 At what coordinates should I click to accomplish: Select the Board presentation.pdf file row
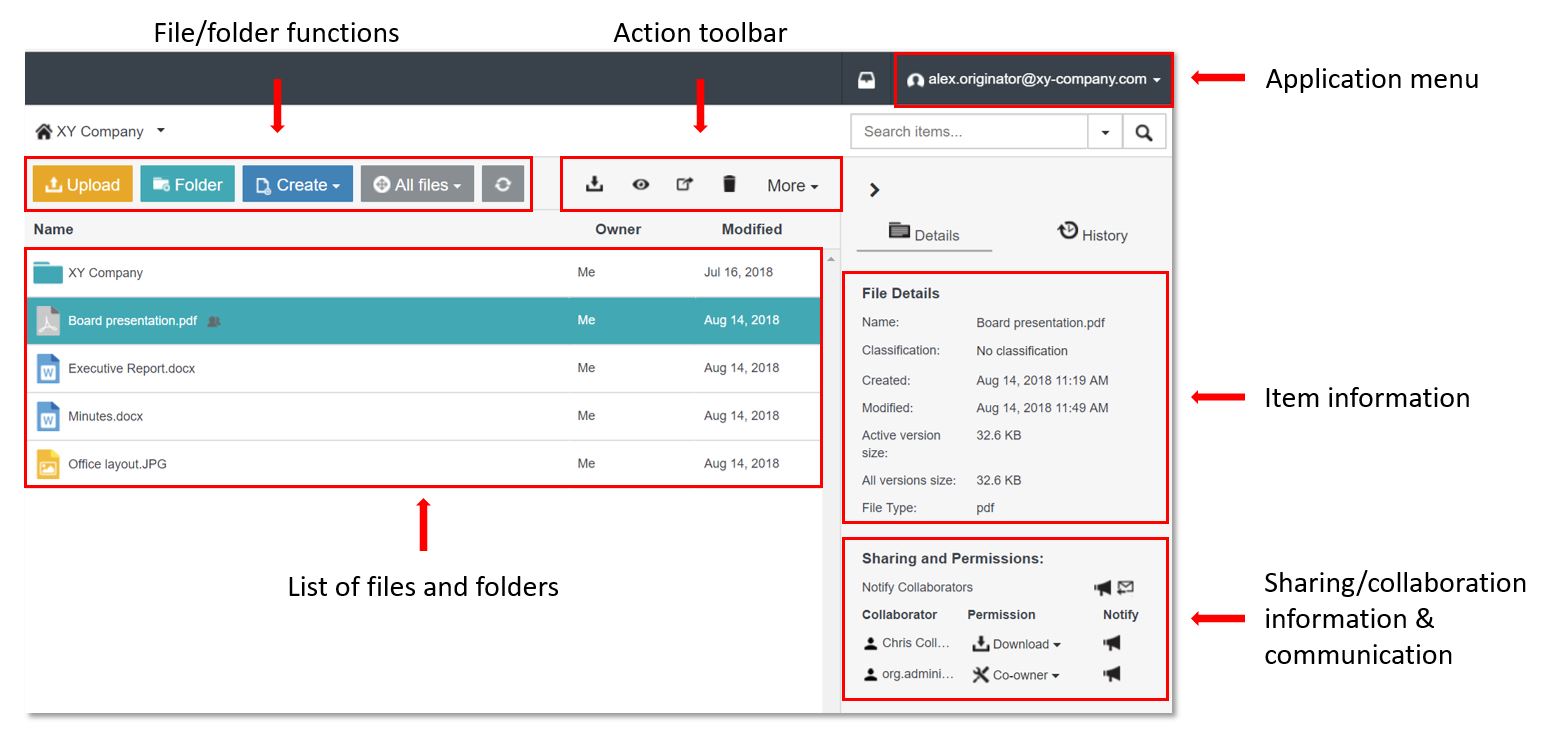(423, 320)
